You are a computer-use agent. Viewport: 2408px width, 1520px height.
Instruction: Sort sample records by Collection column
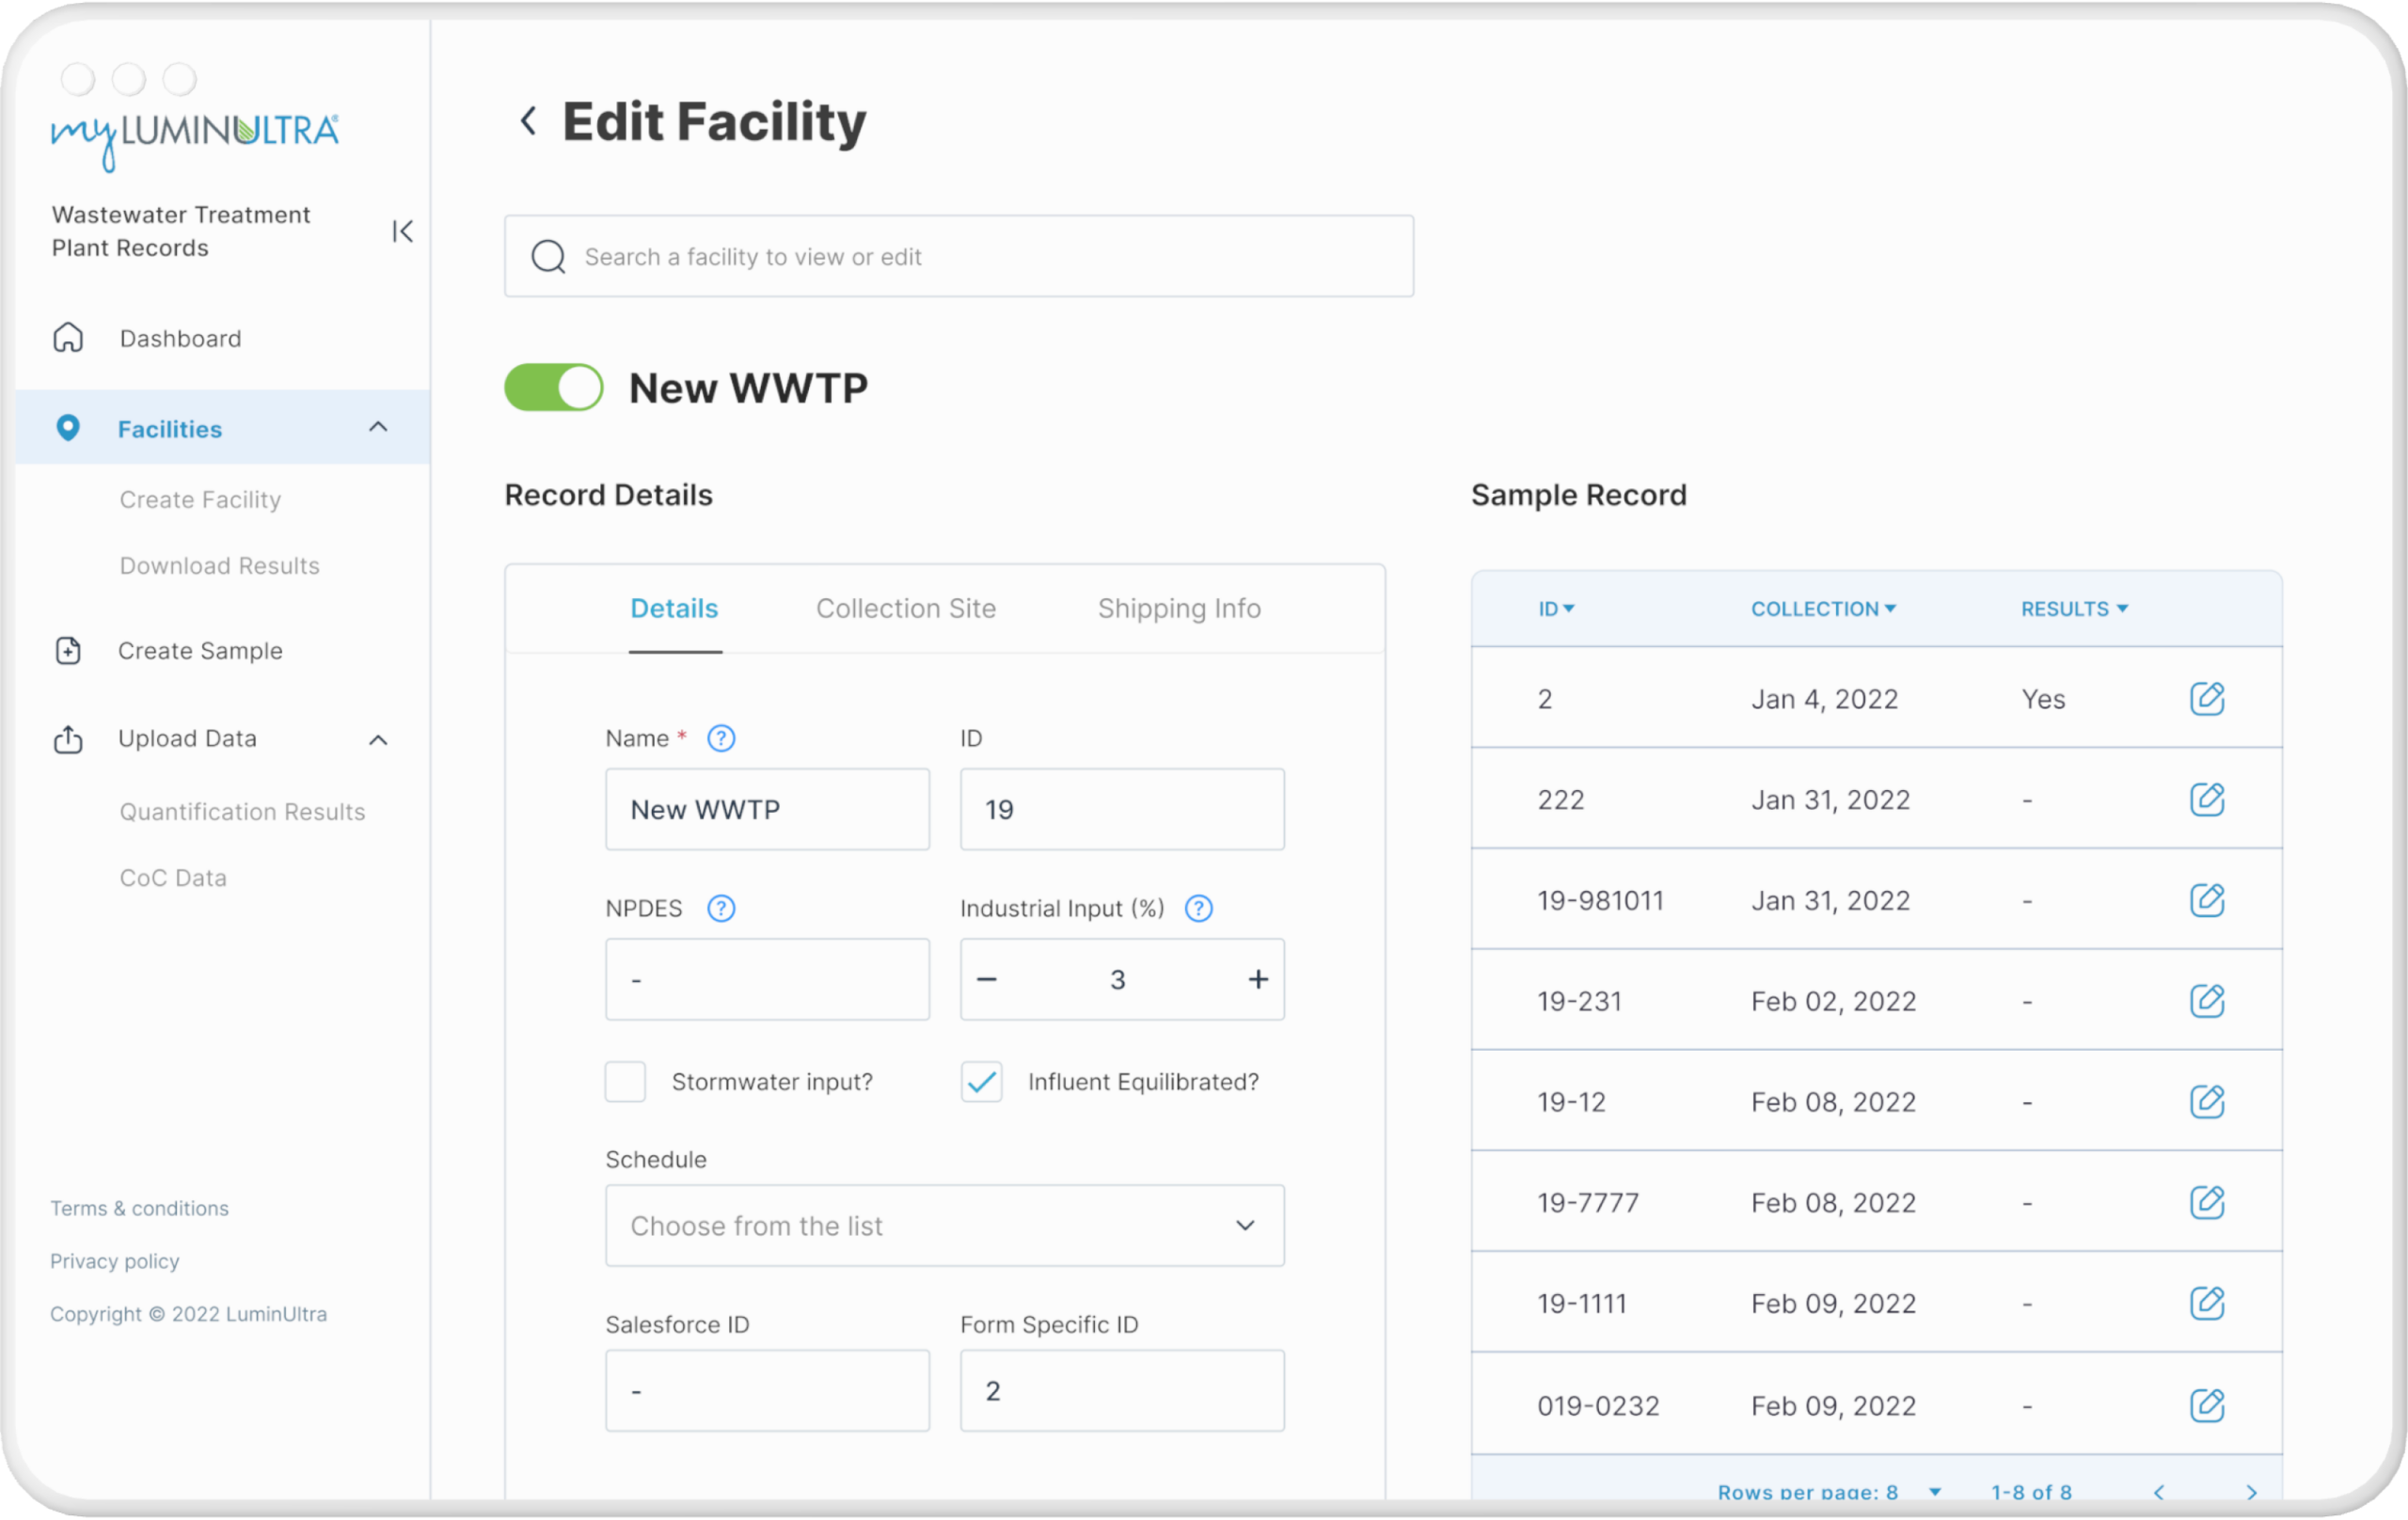pyautogui.click(x=1822, y=609)
